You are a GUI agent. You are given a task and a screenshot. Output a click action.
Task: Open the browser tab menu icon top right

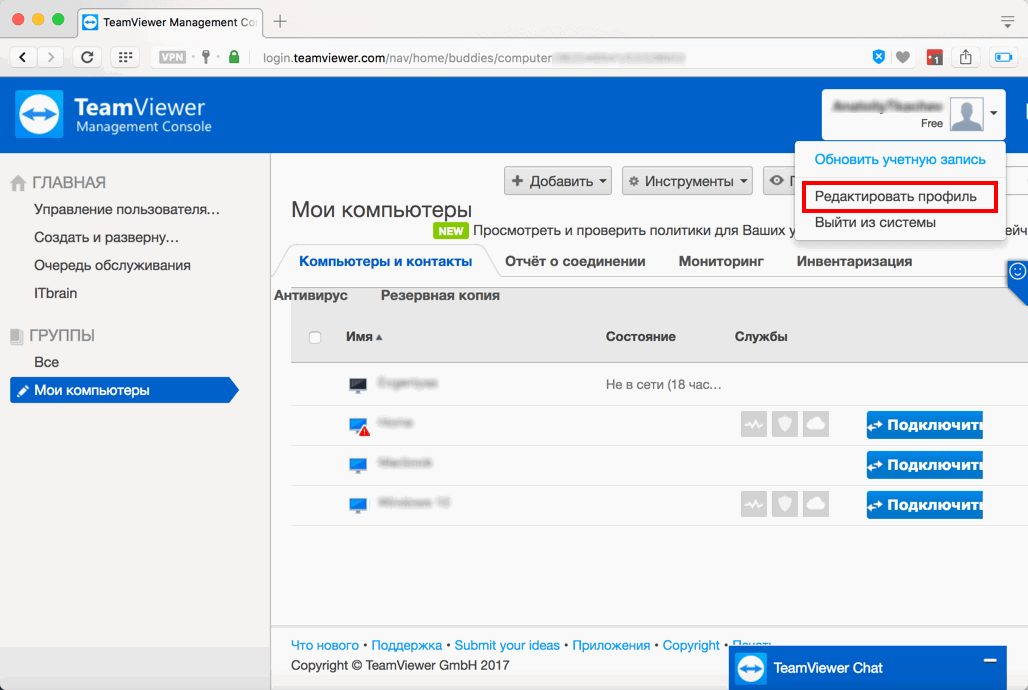1008,22
